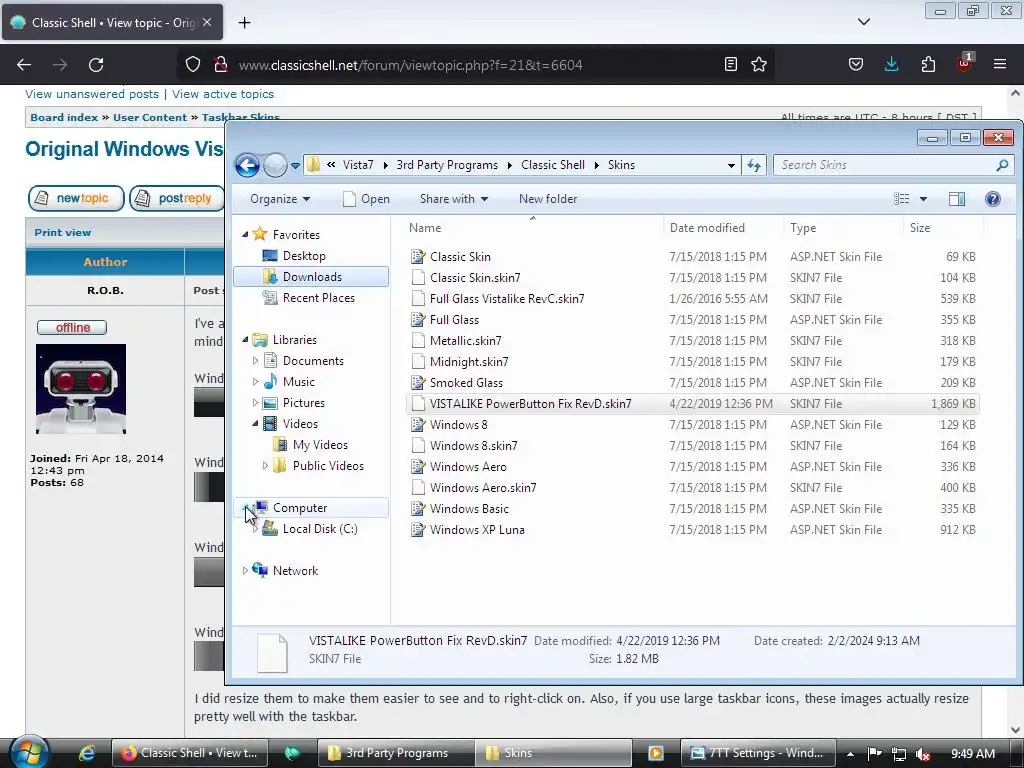Screen dimensions: 1024x768
Task: Click the Explorer help icon
Action: point(993,199)
